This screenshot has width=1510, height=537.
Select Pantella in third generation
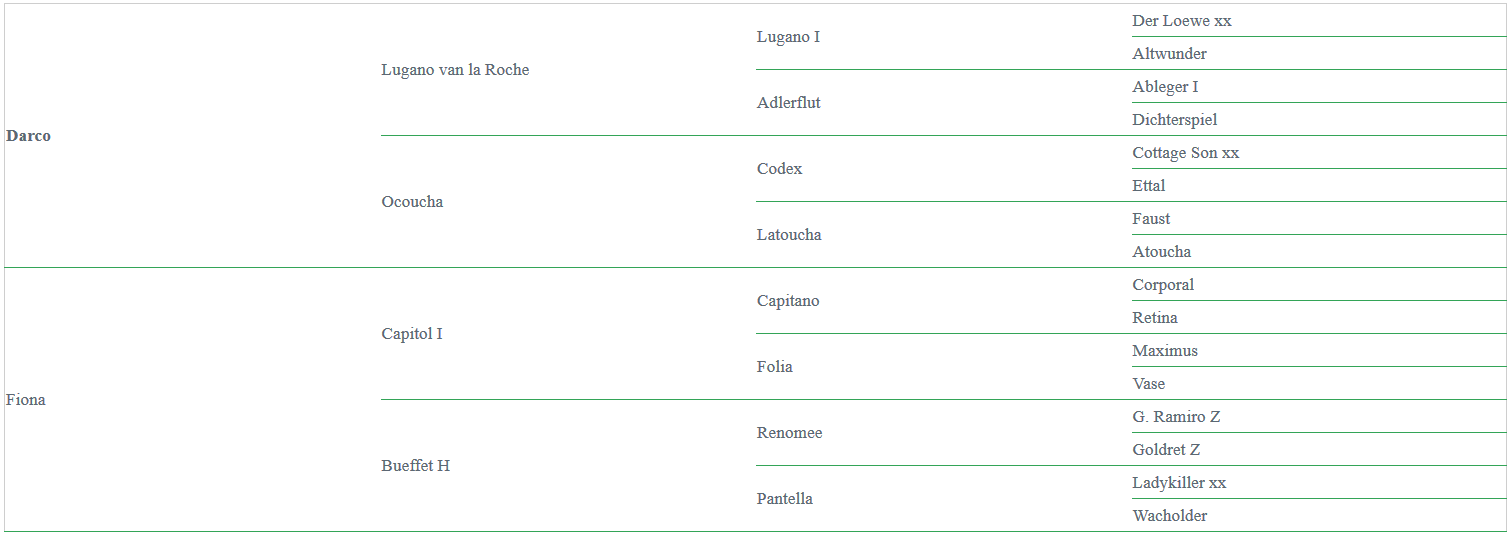tap(785, 499)
